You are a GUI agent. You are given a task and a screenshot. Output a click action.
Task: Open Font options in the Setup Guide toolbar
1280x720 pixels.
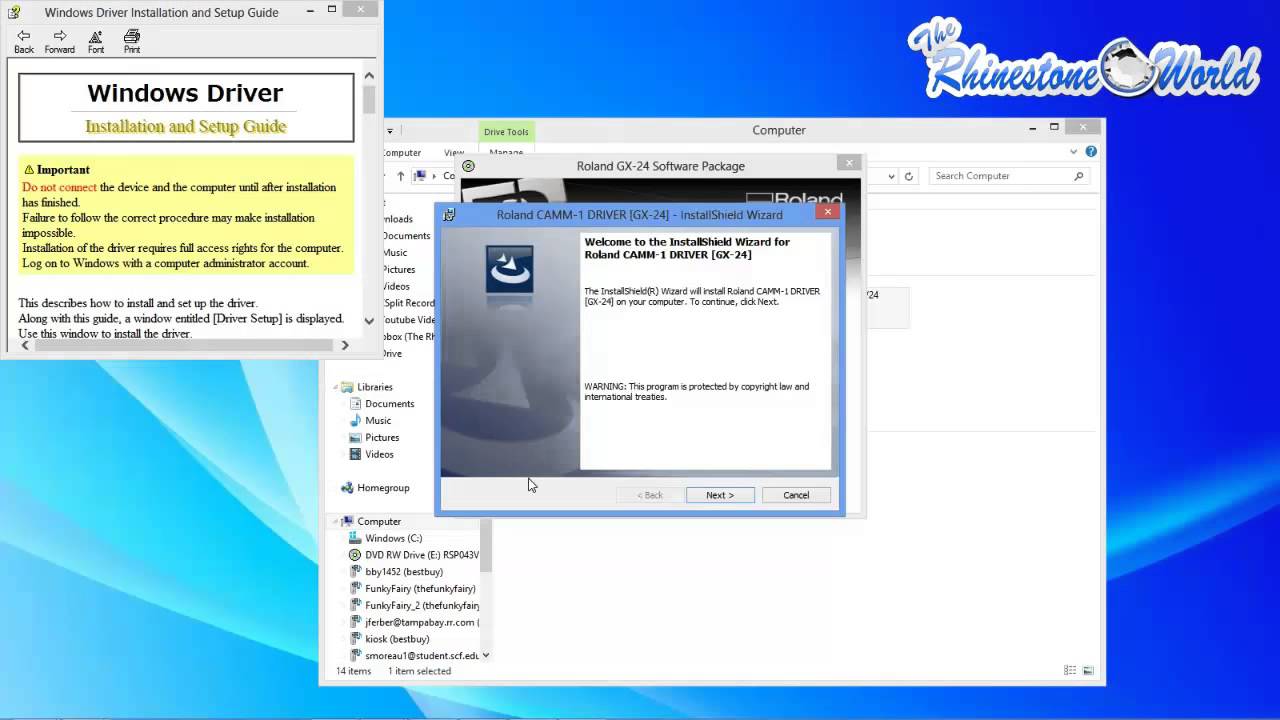pyautogui.click(x=96, y=41)
